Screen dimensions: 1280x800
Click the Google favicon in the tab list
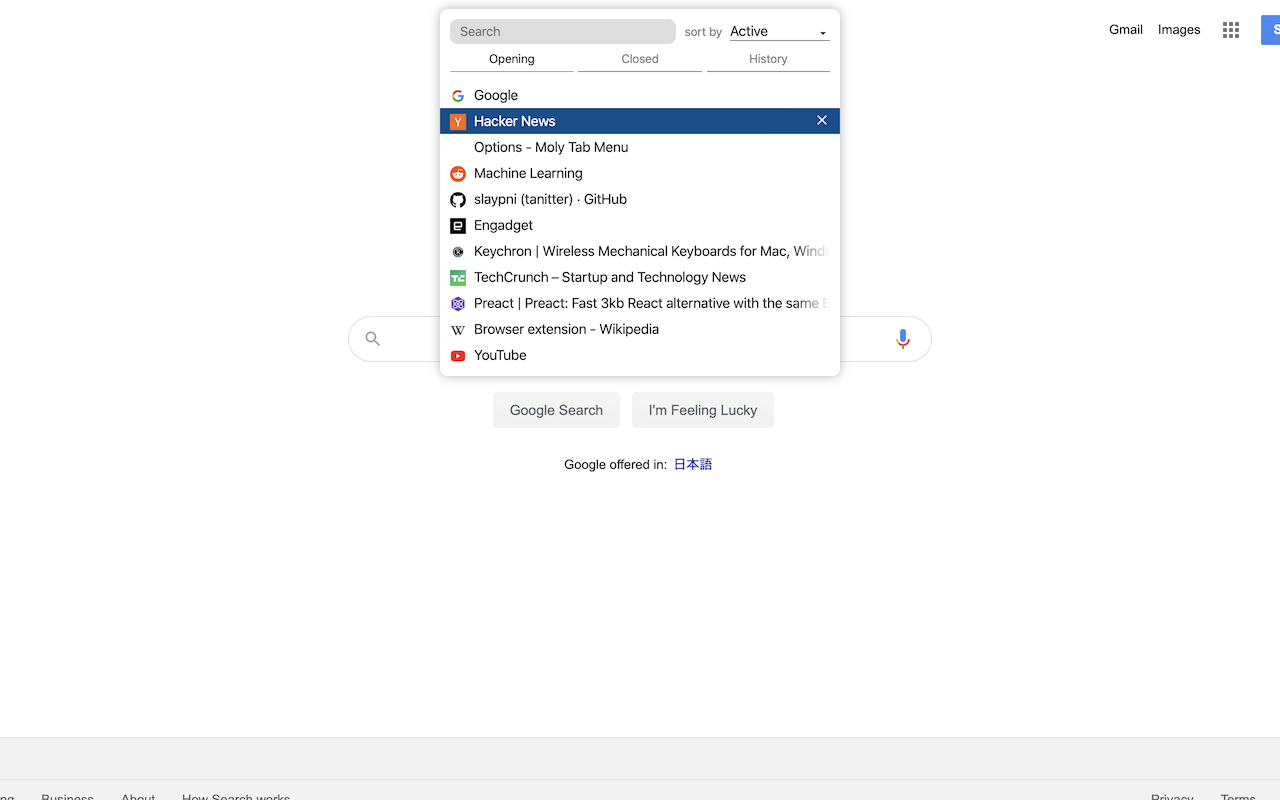[x=458, y=96]
